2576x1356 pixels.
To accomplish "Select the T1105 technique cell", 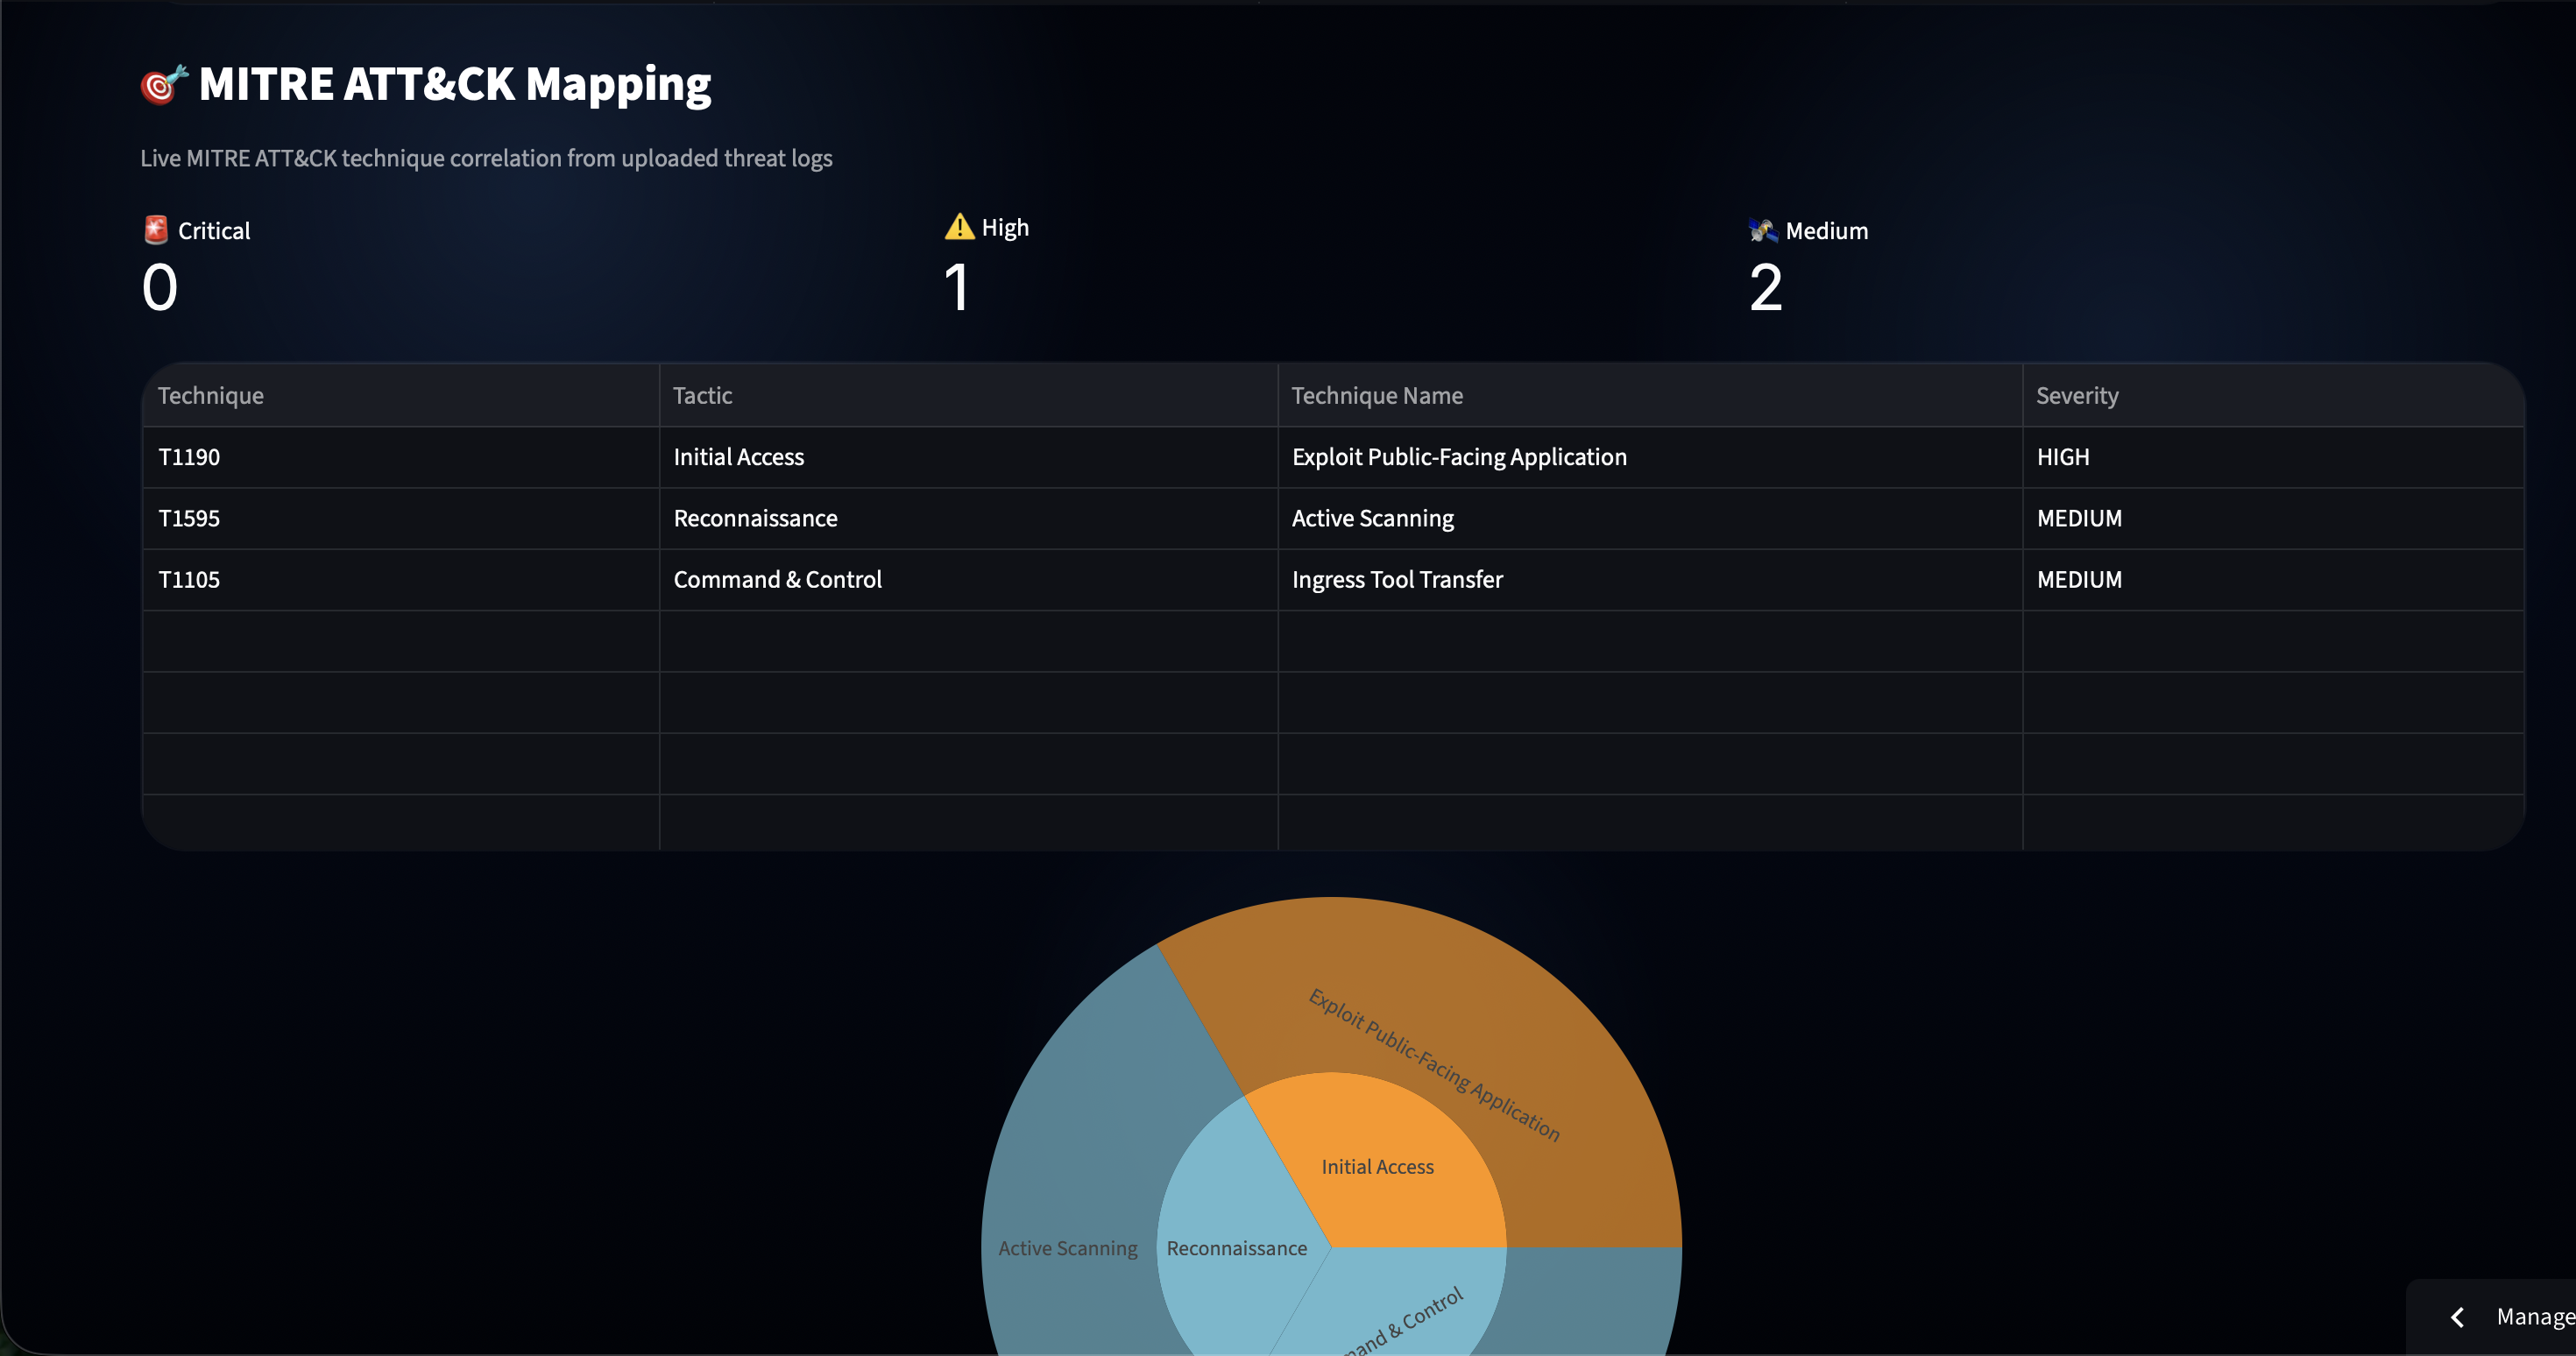I will (401, 580).
